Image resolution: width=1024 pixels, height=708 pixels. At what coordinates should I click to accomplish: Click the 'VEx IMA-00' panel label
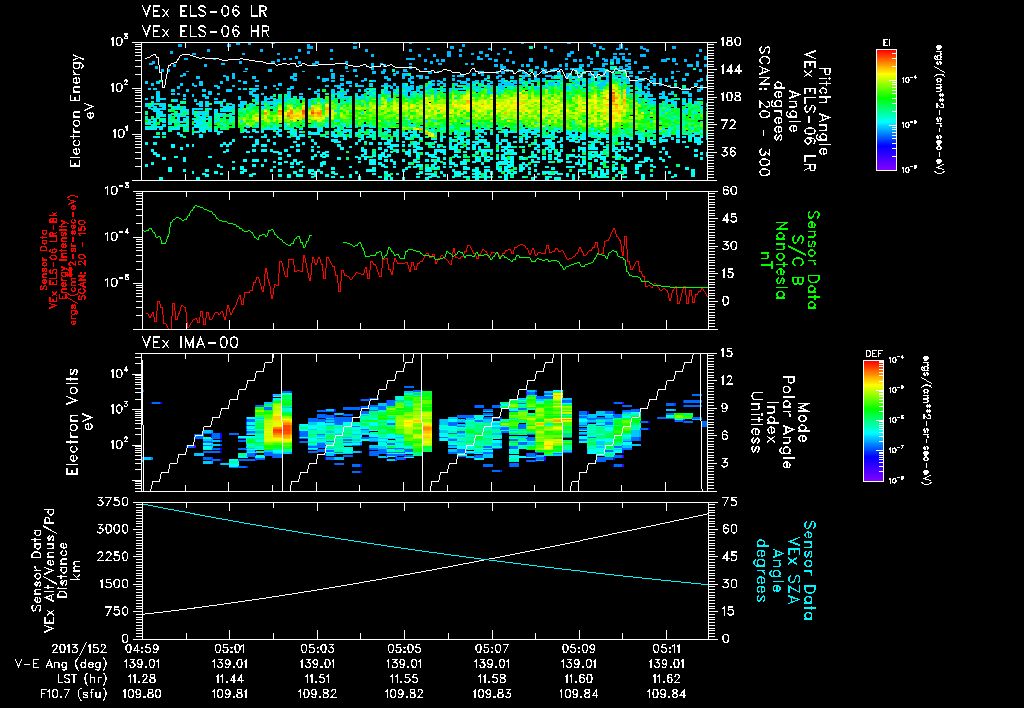pos(190,342)
